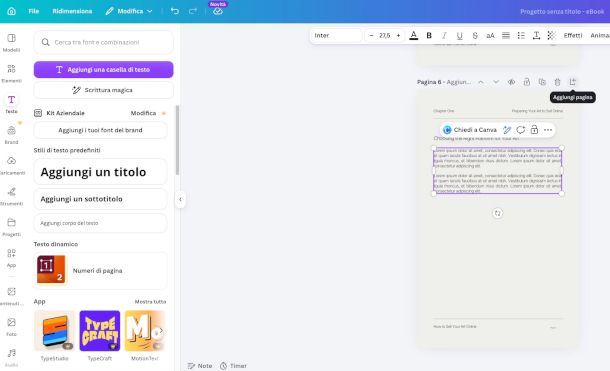Open the Brand sidebar tab
The height and width of the screenshot is (371, 610).
[11, 135]
